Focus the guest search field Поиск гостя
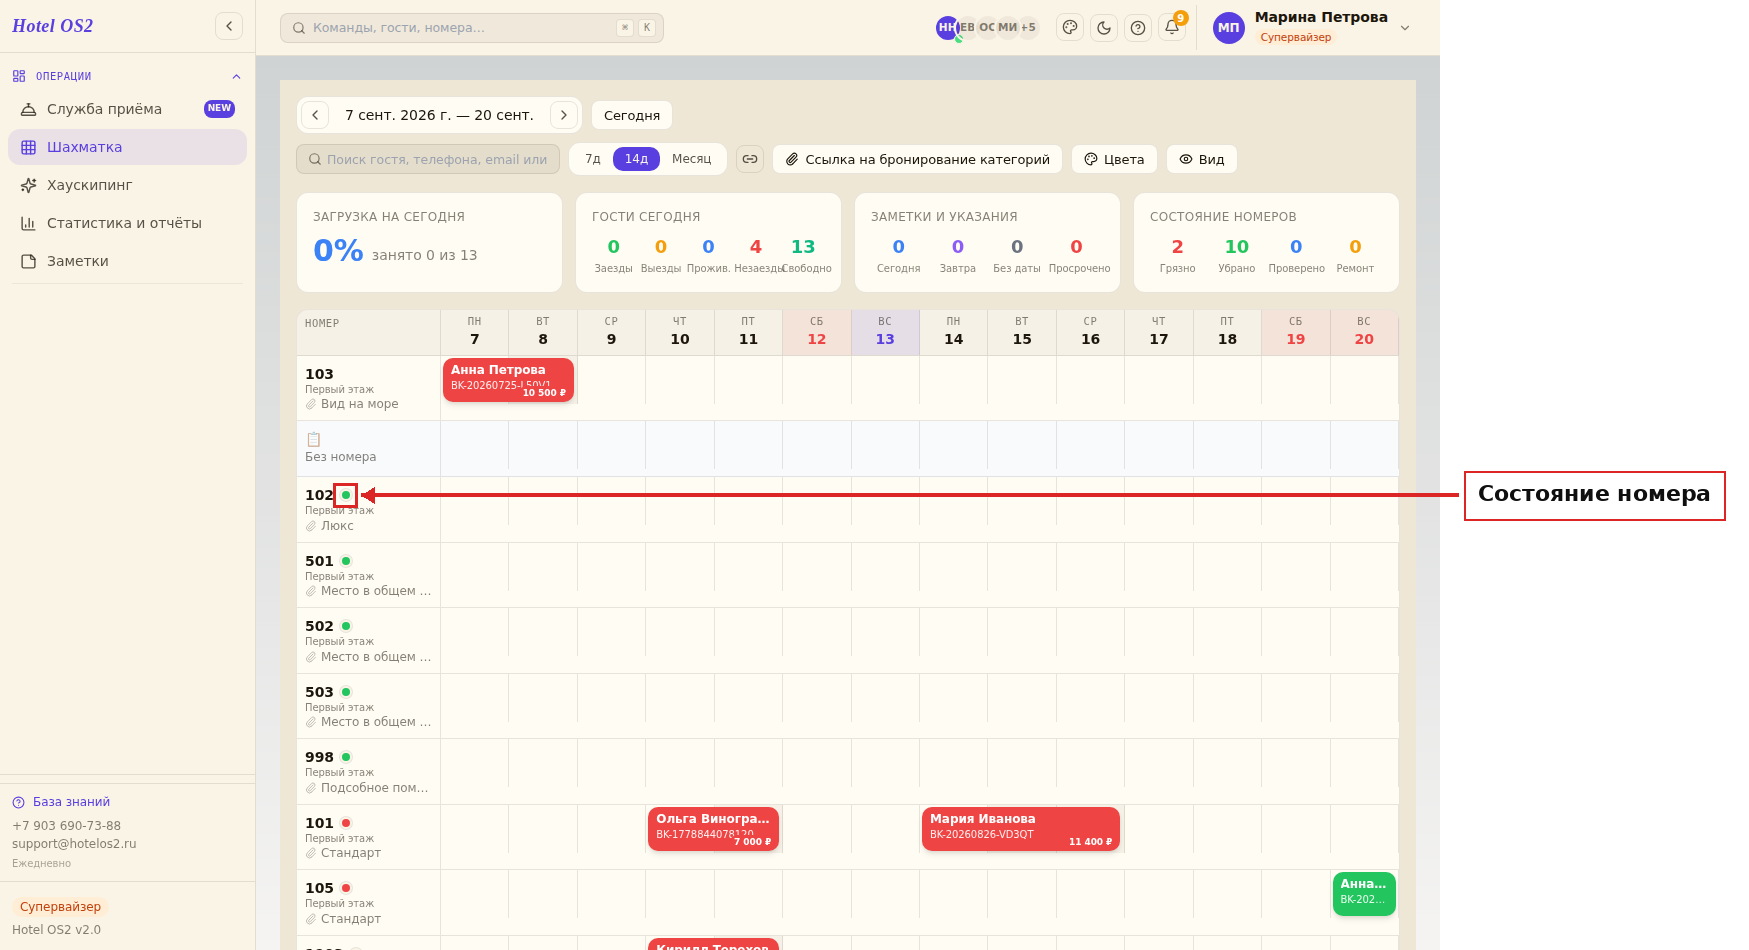 [x=428, y=159]
